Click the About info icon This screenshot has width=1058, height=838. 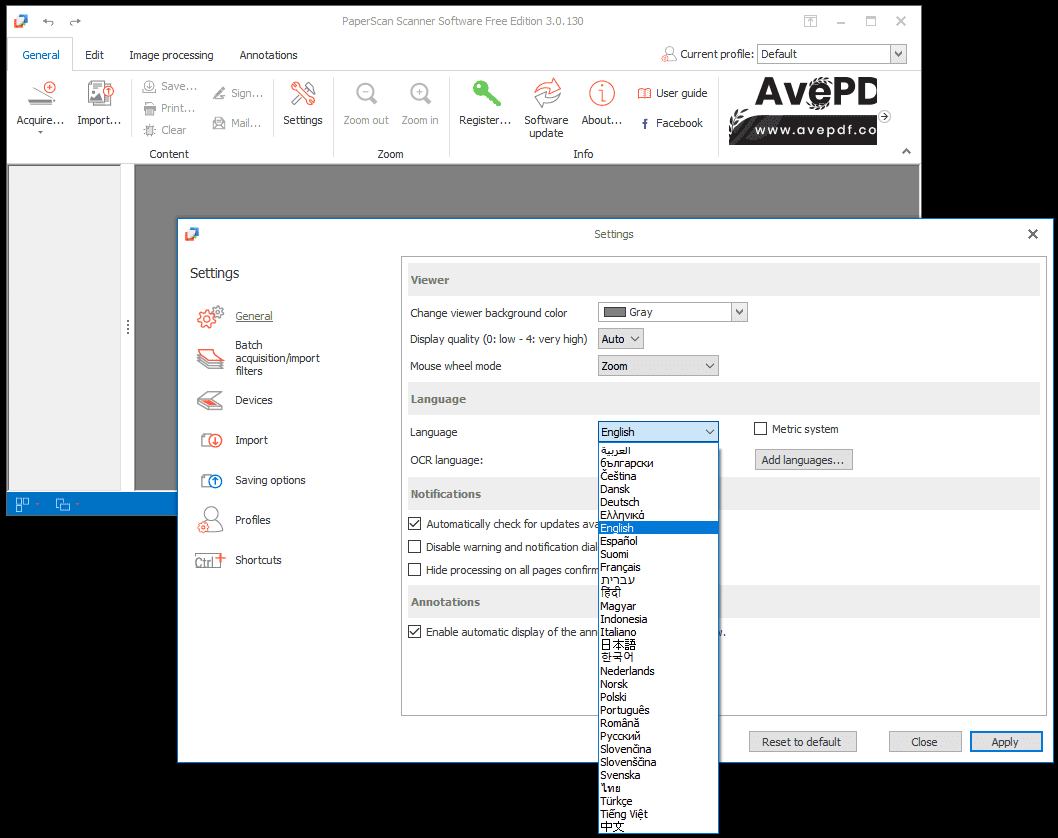click(x=601, y=93)
